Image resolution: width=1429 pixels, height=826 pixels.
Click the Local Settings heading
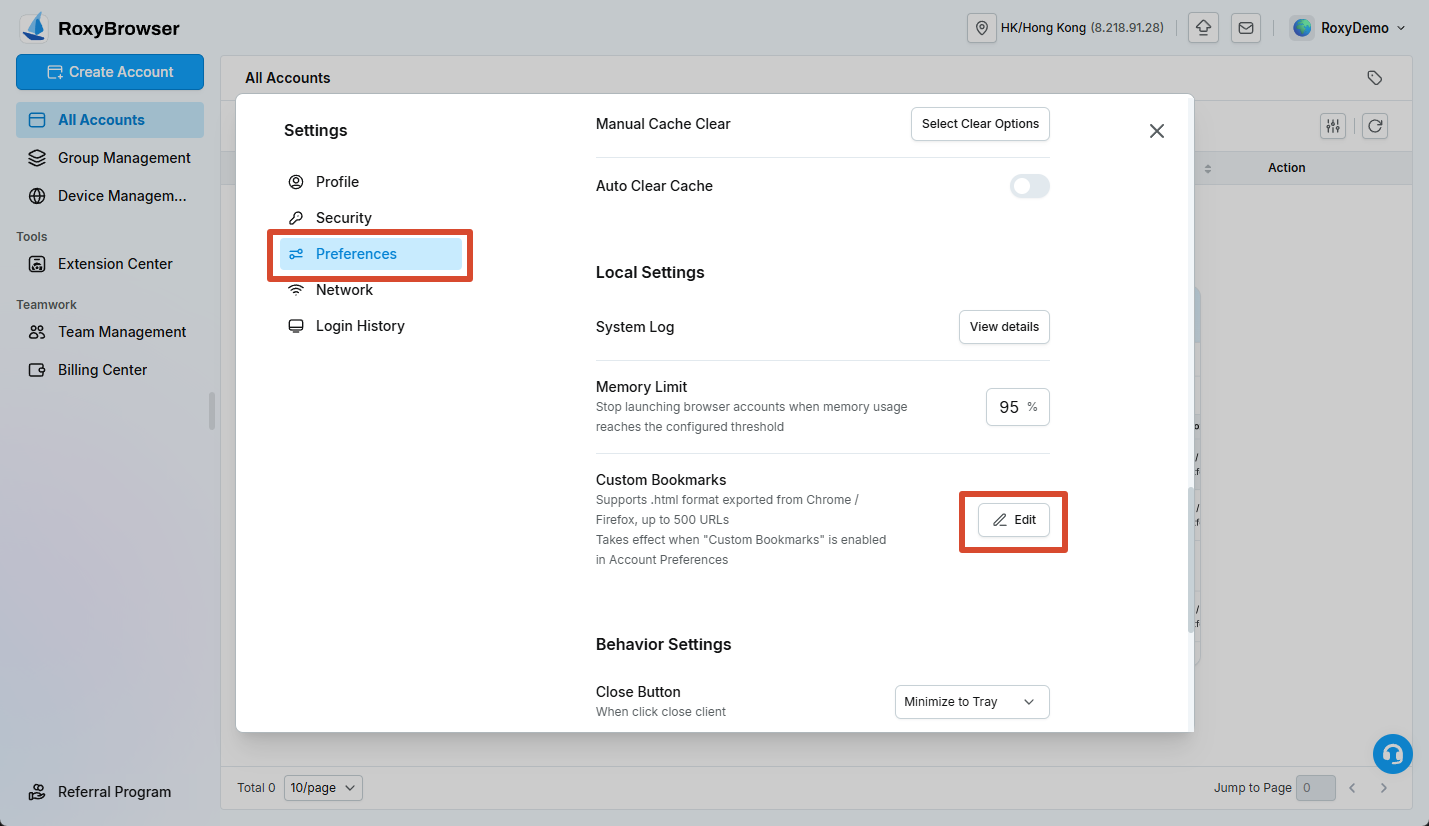click(x=650, y=273)
